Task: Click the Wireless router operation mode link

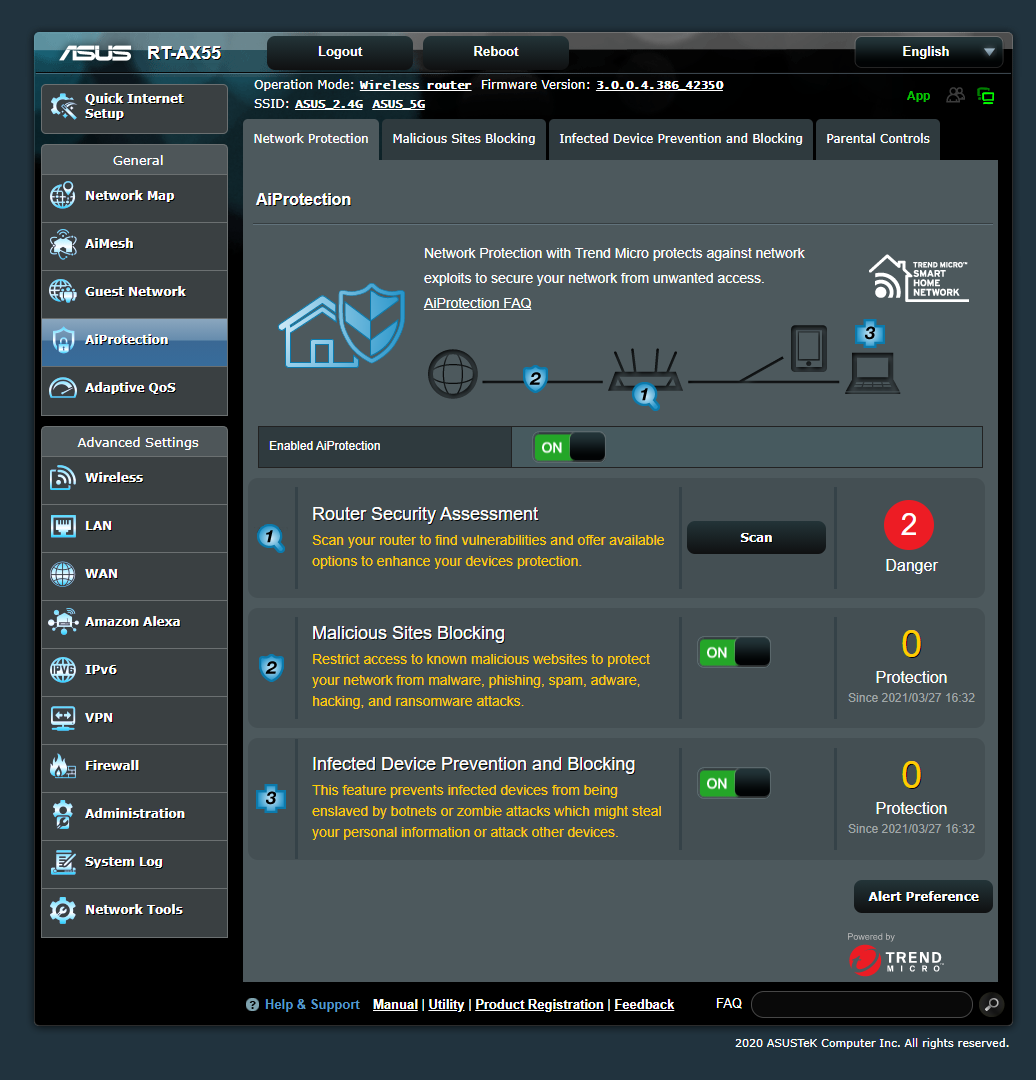Action: pos(415,85)
